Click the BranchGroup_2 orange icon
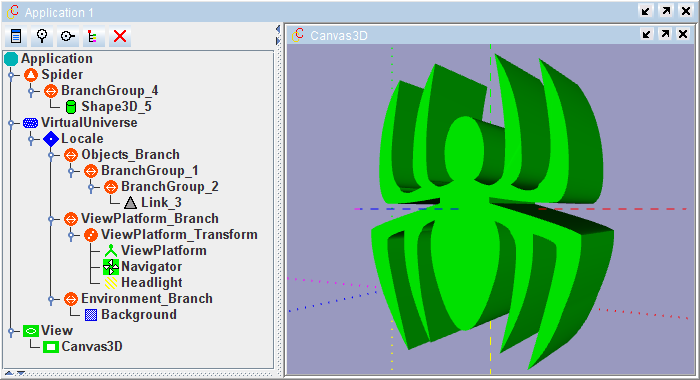The width and height of the screenshot is (700, 380). coord(111,187)
